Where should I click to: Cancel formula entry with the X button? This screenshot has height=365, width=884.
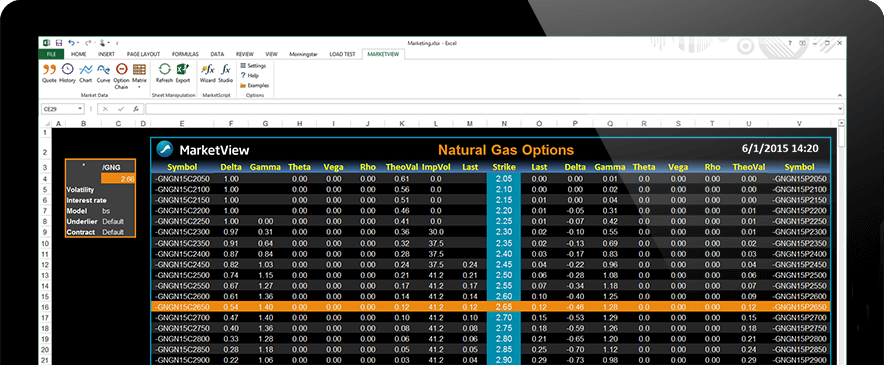105,109
